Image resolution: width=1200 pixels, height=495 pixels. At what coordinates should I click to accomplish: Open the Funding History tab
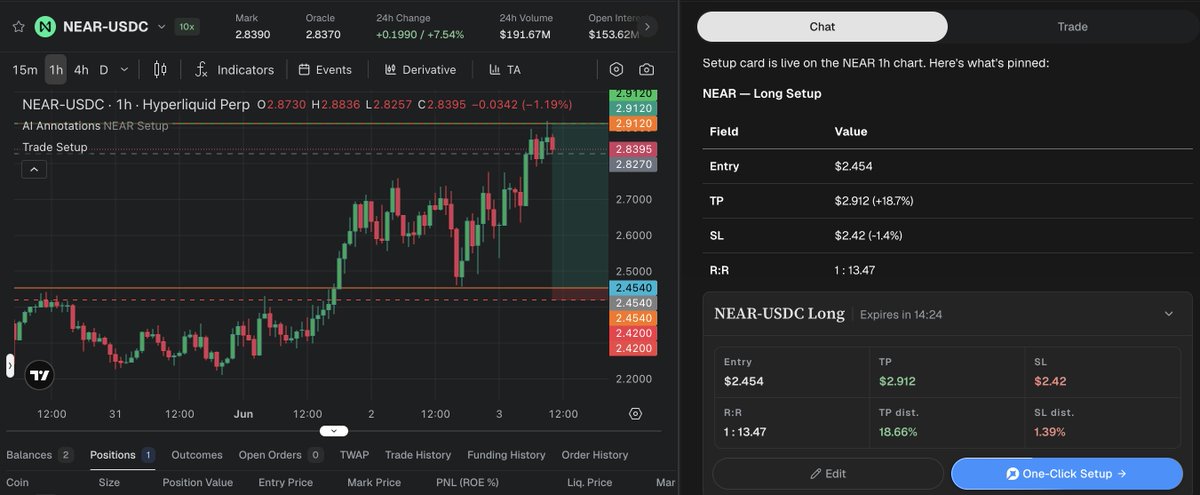[x=506, y=455]
